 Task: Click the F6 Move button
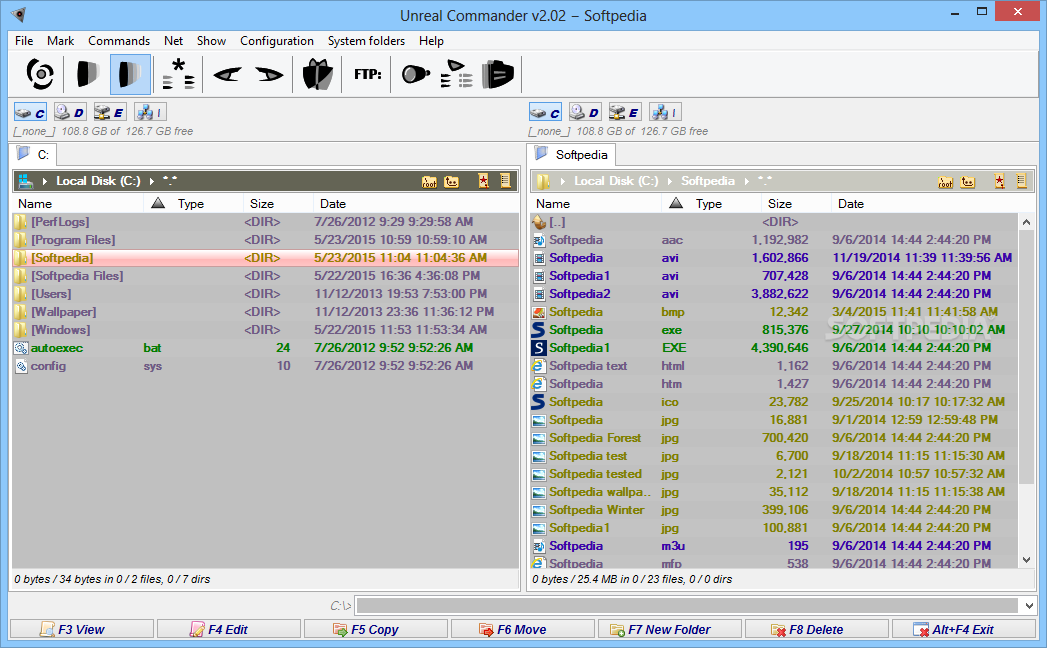tap(523, 629)
